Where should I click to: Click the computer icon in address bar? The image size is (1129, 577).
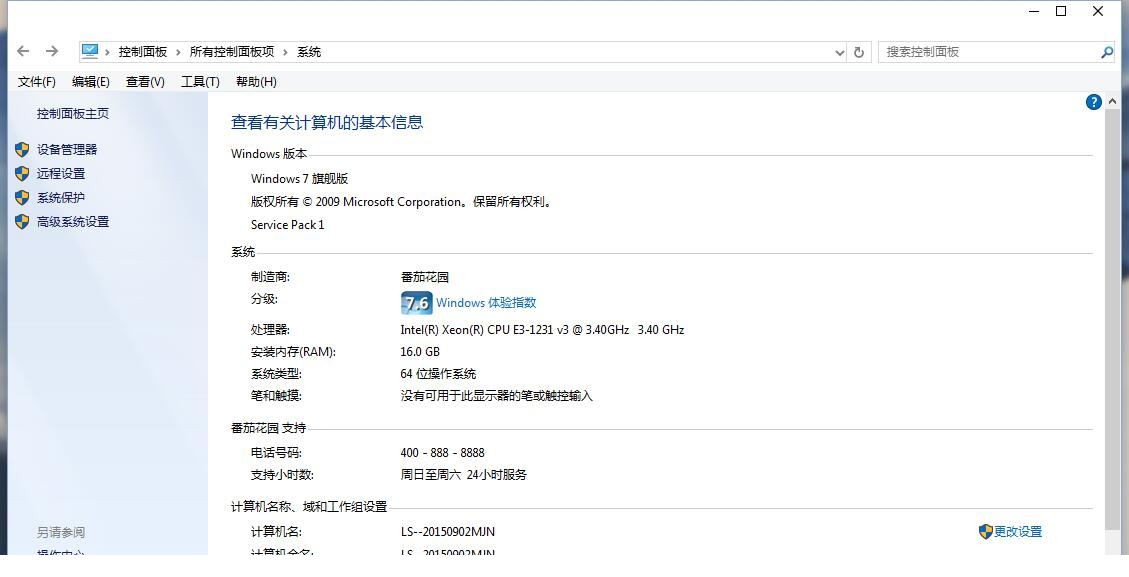[x=89, y=51]
